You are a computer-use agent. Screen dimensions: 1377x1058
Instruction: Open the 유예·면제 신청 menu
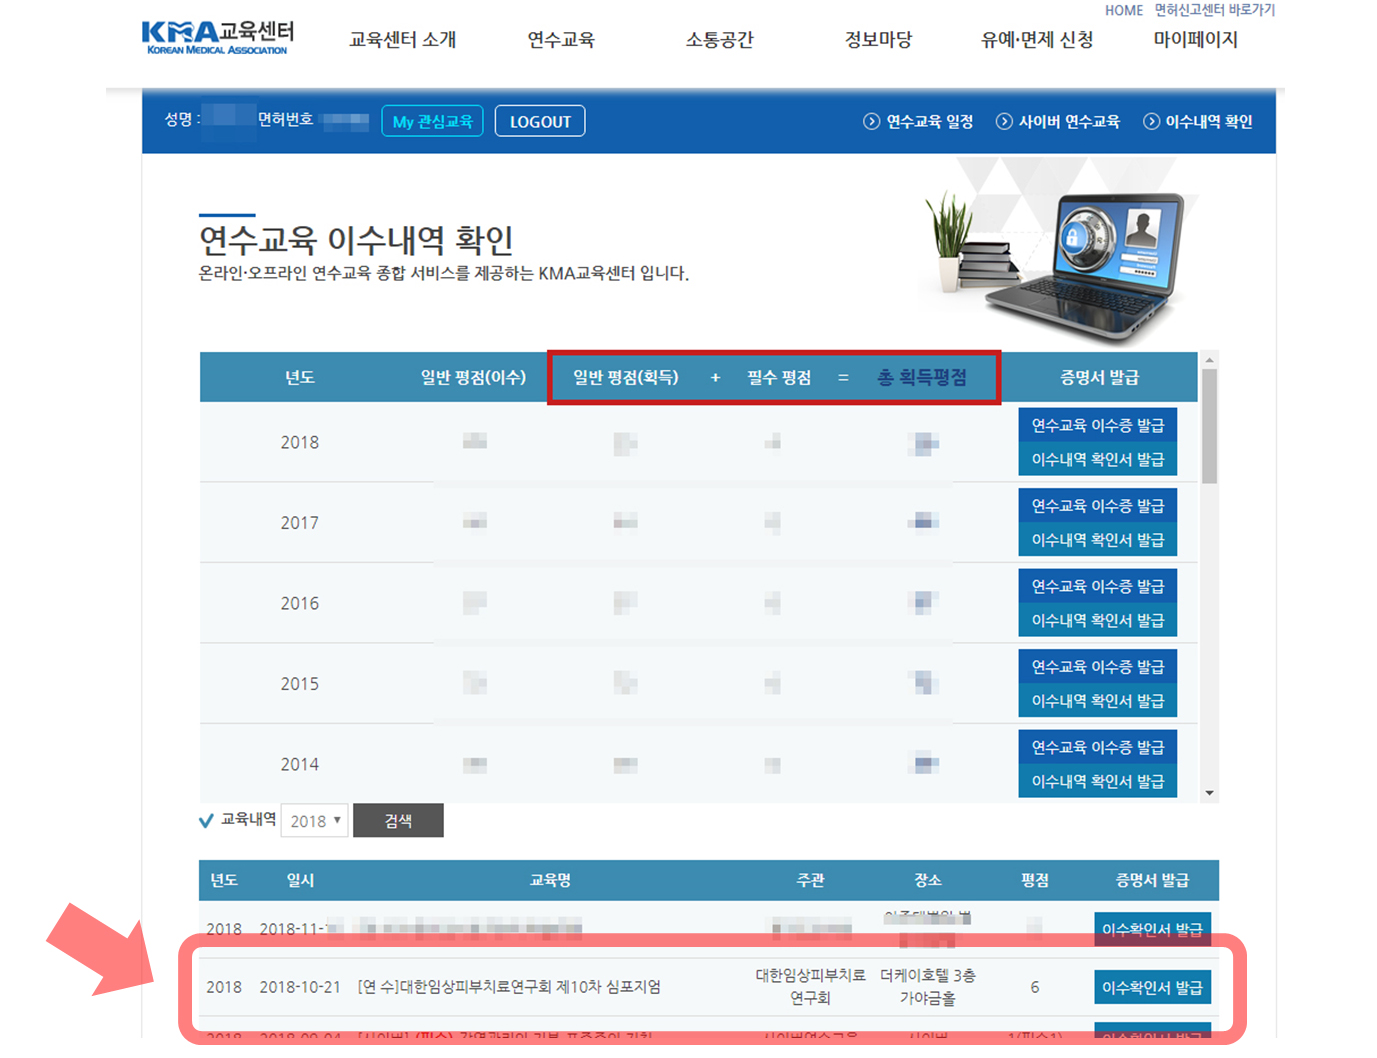click(x=1037, y=40)
